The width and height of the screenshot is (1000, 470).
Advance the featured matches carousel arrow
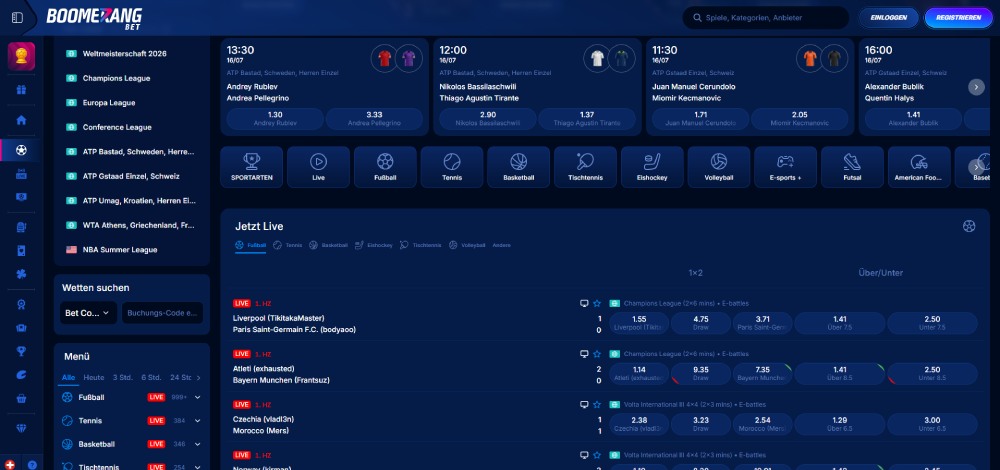coord(976,87)
